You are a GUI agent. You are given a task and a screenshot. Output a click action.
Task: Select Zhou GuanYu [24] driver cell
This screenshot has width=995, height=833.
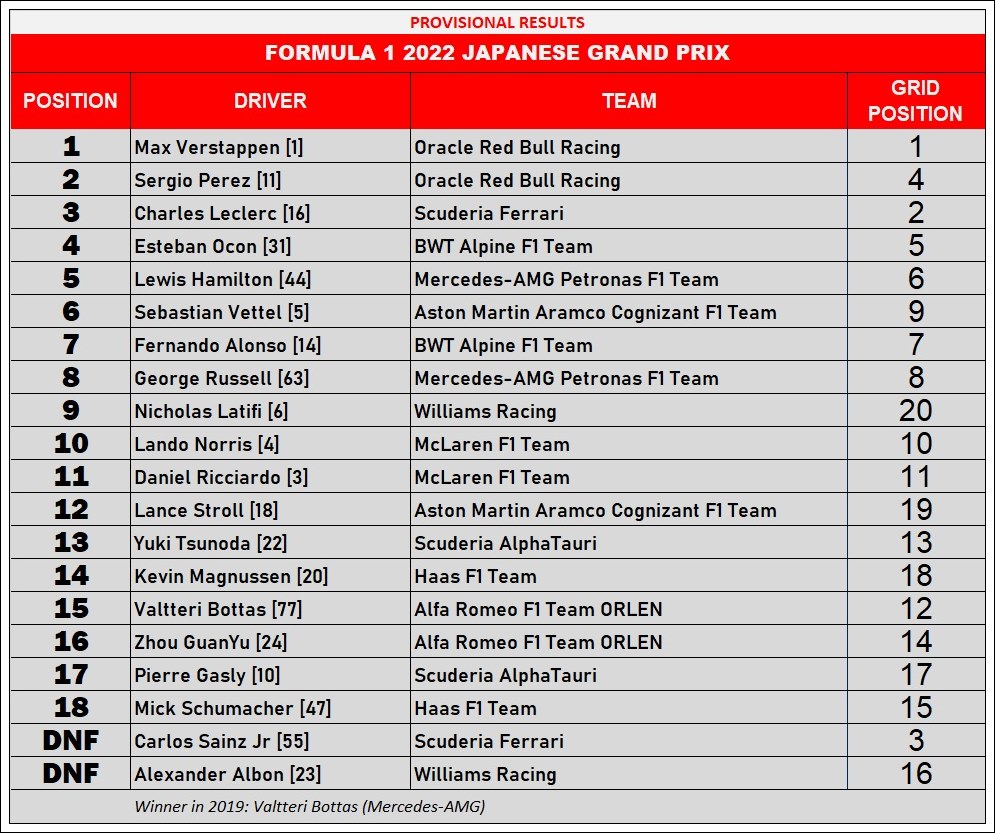pyautogui.click(x=270, y=641)
